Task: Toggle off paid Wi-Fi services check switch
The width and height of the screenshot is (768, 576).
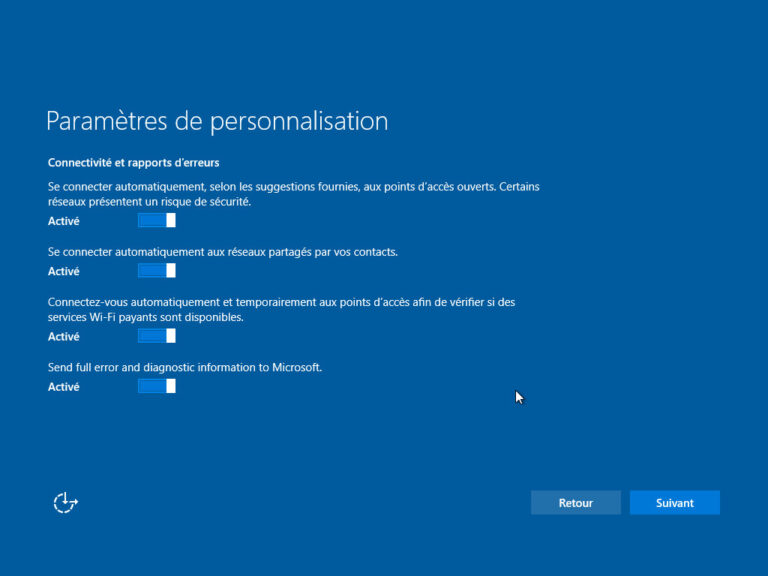Action: [x=156, y=337]
